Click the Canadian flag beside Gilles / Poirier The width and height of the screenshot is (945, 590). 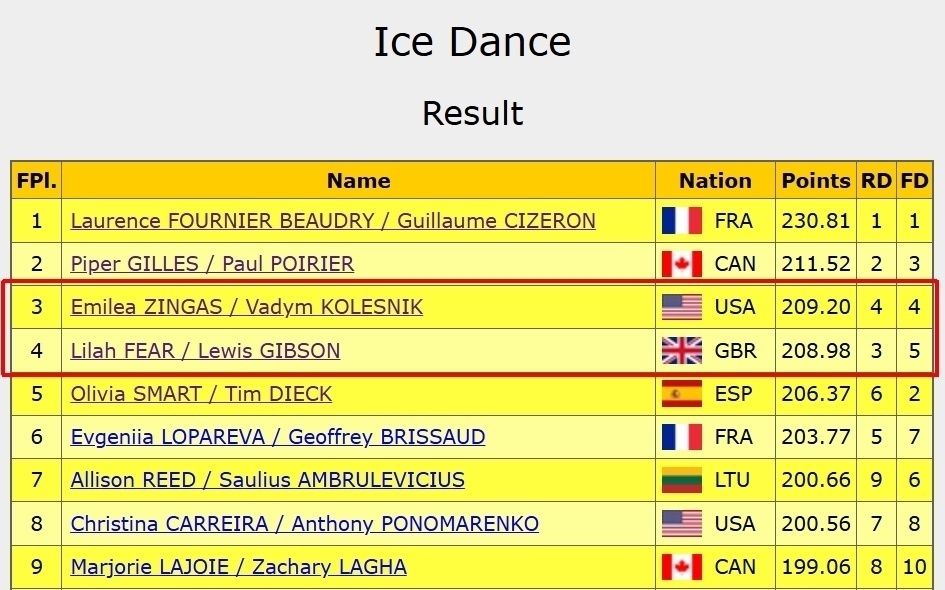[x=682, y=264]
